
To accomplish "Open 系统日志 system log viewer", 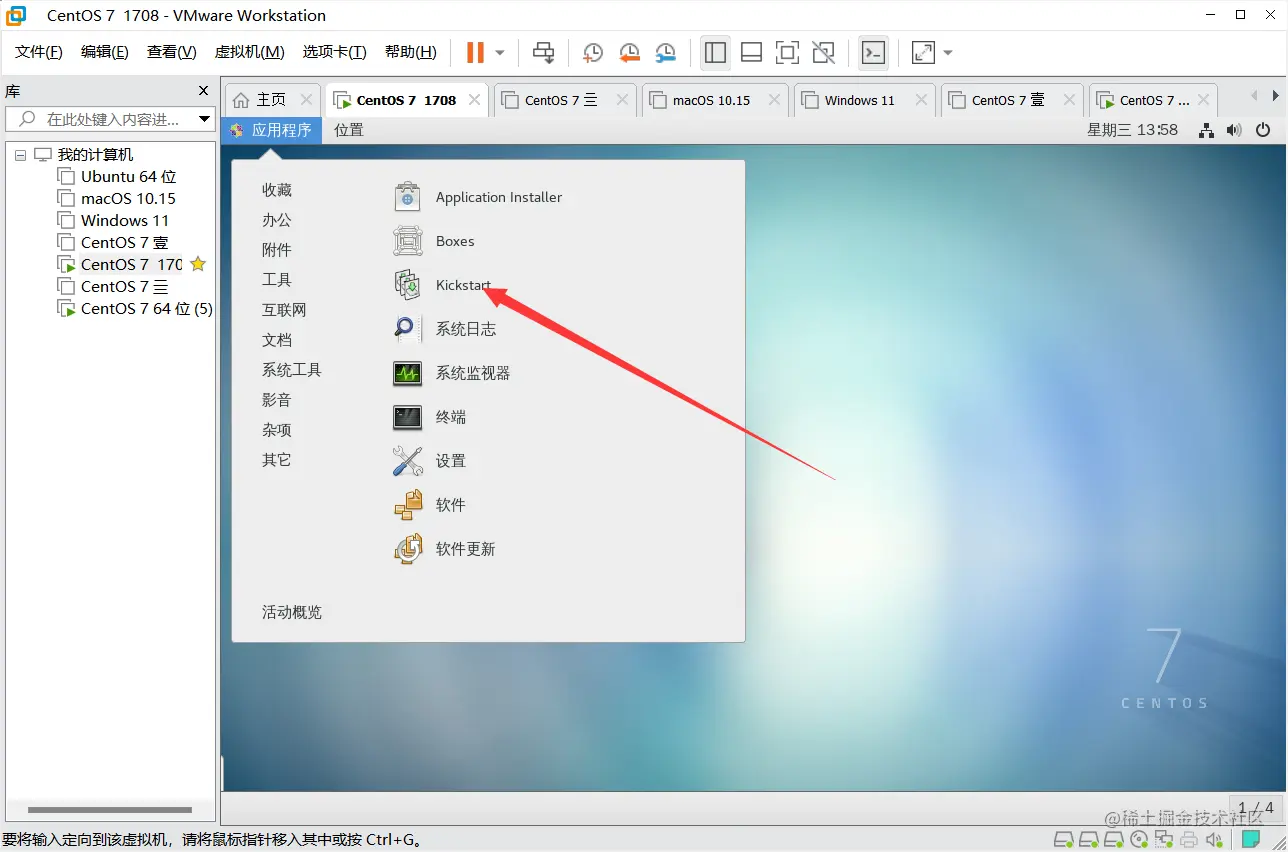I will pyautogui.click(x=444, y=329).
